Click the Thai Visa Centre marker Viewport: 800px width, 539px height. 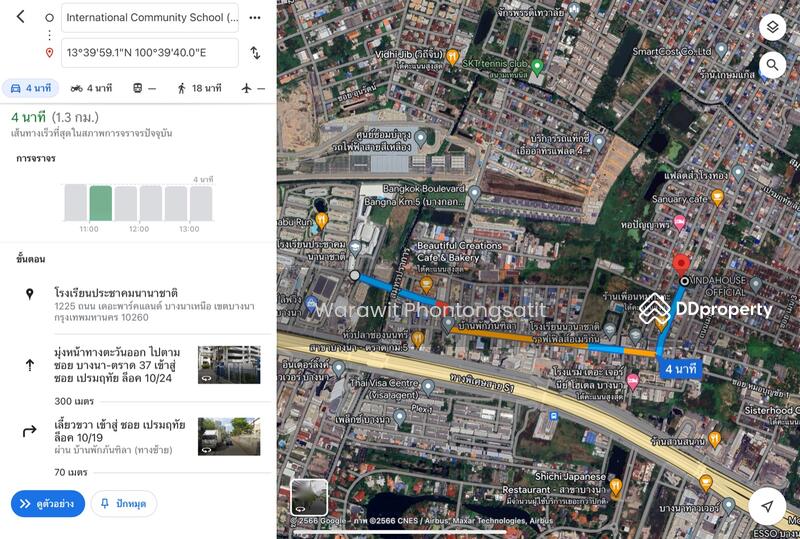coord(429,387)
